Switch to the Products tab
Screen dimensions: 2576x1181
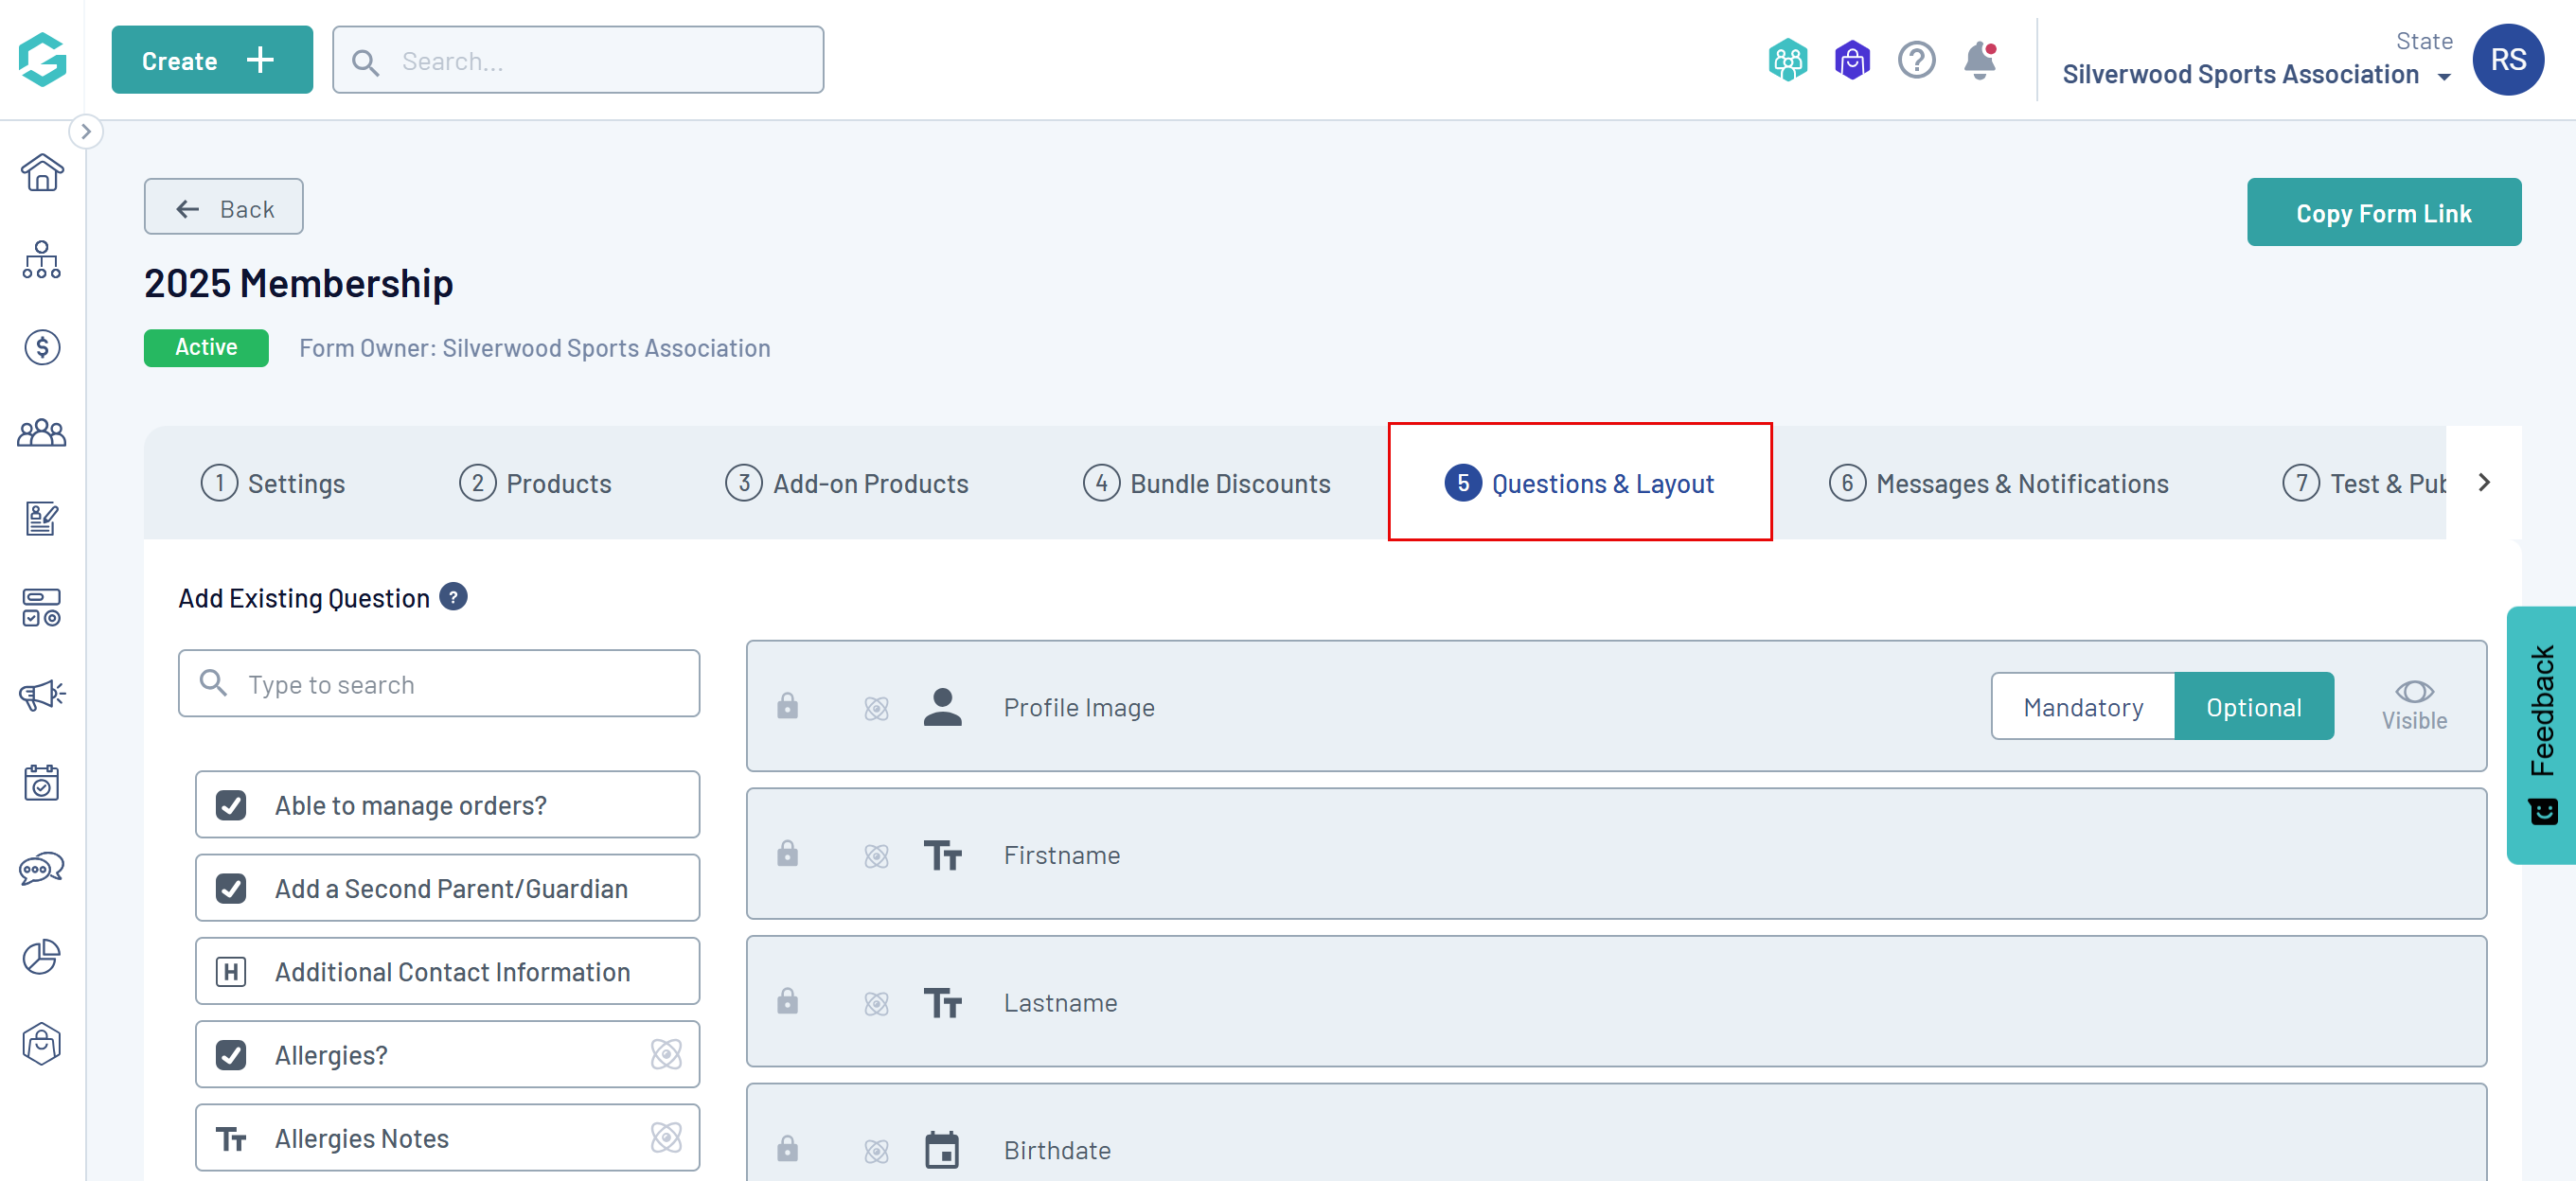click(x=535, y=484)
